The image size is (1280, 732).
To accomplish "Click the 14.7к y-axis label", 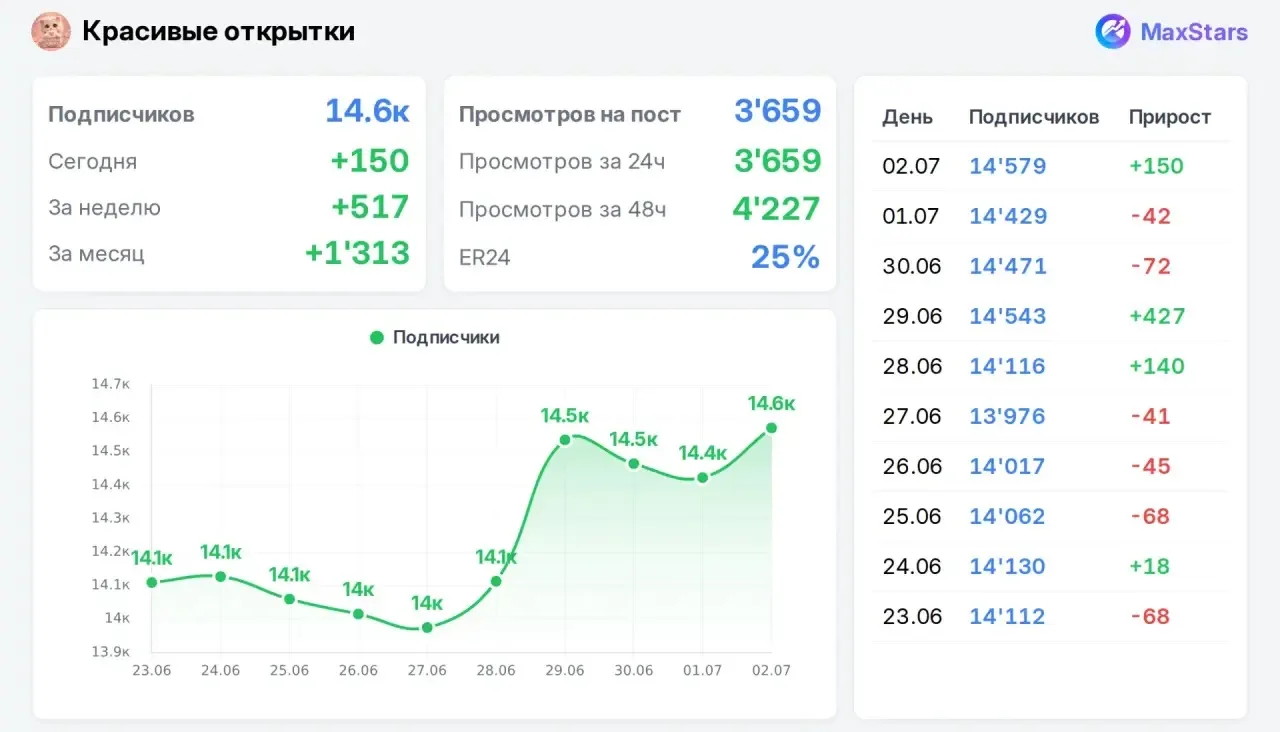I will (x=110, y=384).
